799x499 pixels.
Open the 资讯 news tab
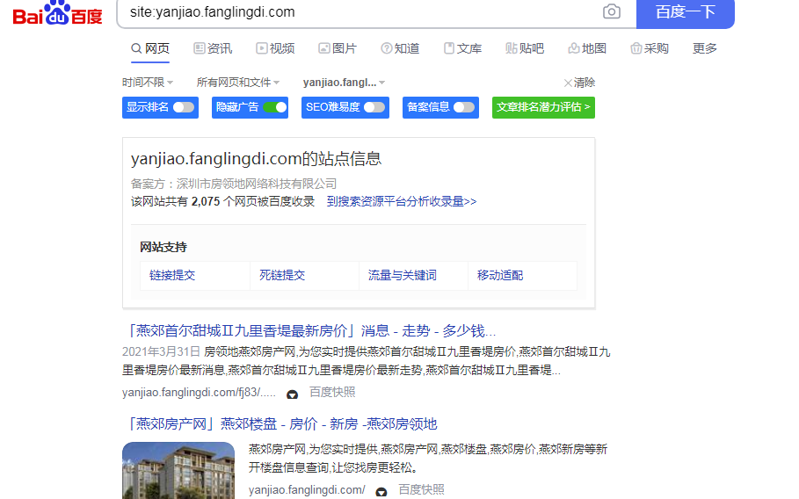212,48
